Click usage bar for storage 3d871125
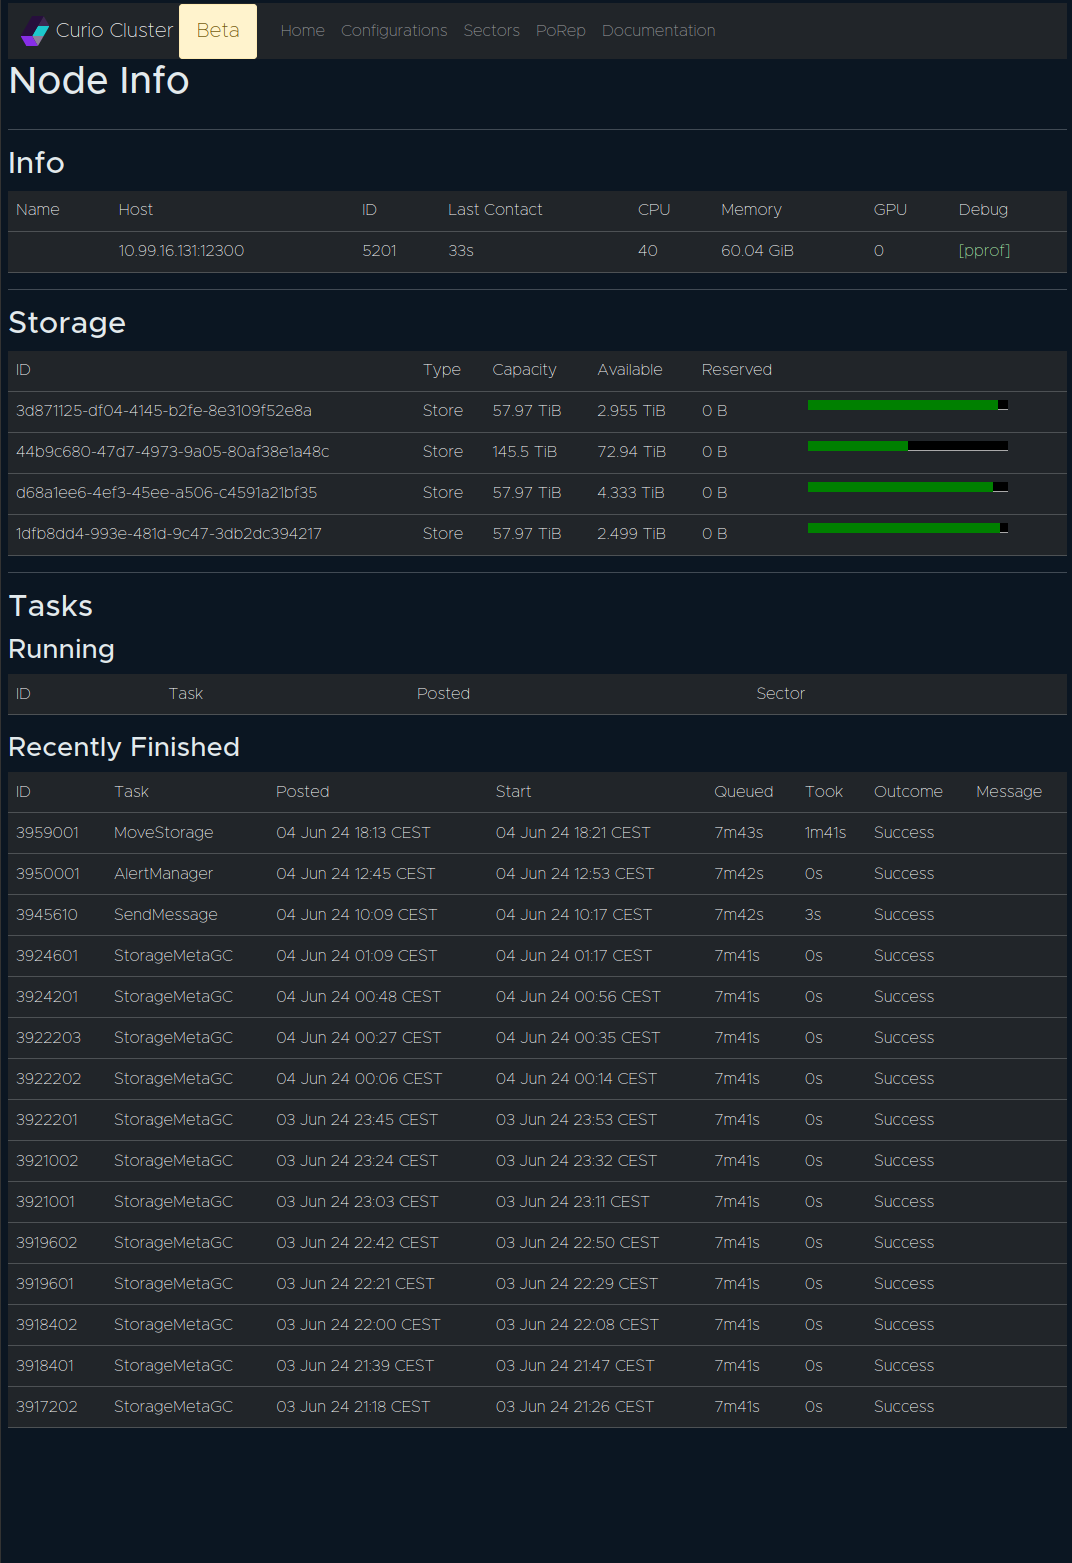The height and width of the screenshot is (1563, 1072). 907,405
